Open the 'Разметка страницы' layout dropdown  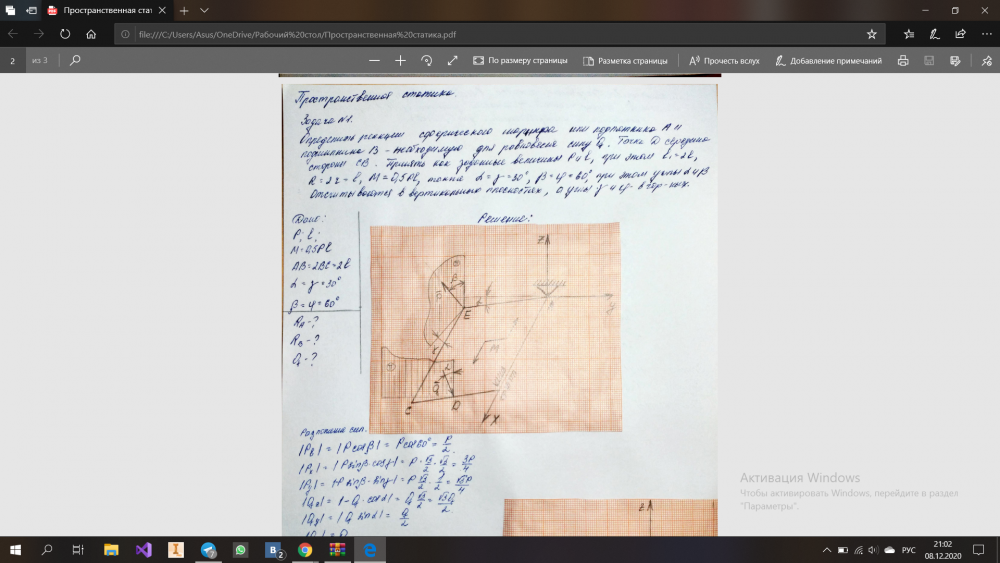tap(625, 60)
